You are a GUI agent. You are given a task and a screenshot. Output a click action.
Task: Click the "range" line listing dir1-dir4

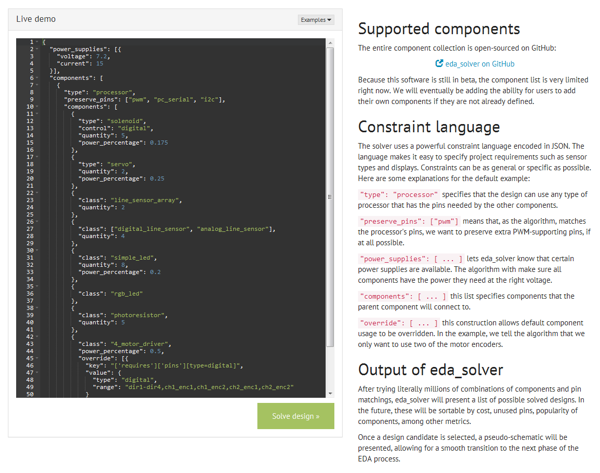coord(193,387)
